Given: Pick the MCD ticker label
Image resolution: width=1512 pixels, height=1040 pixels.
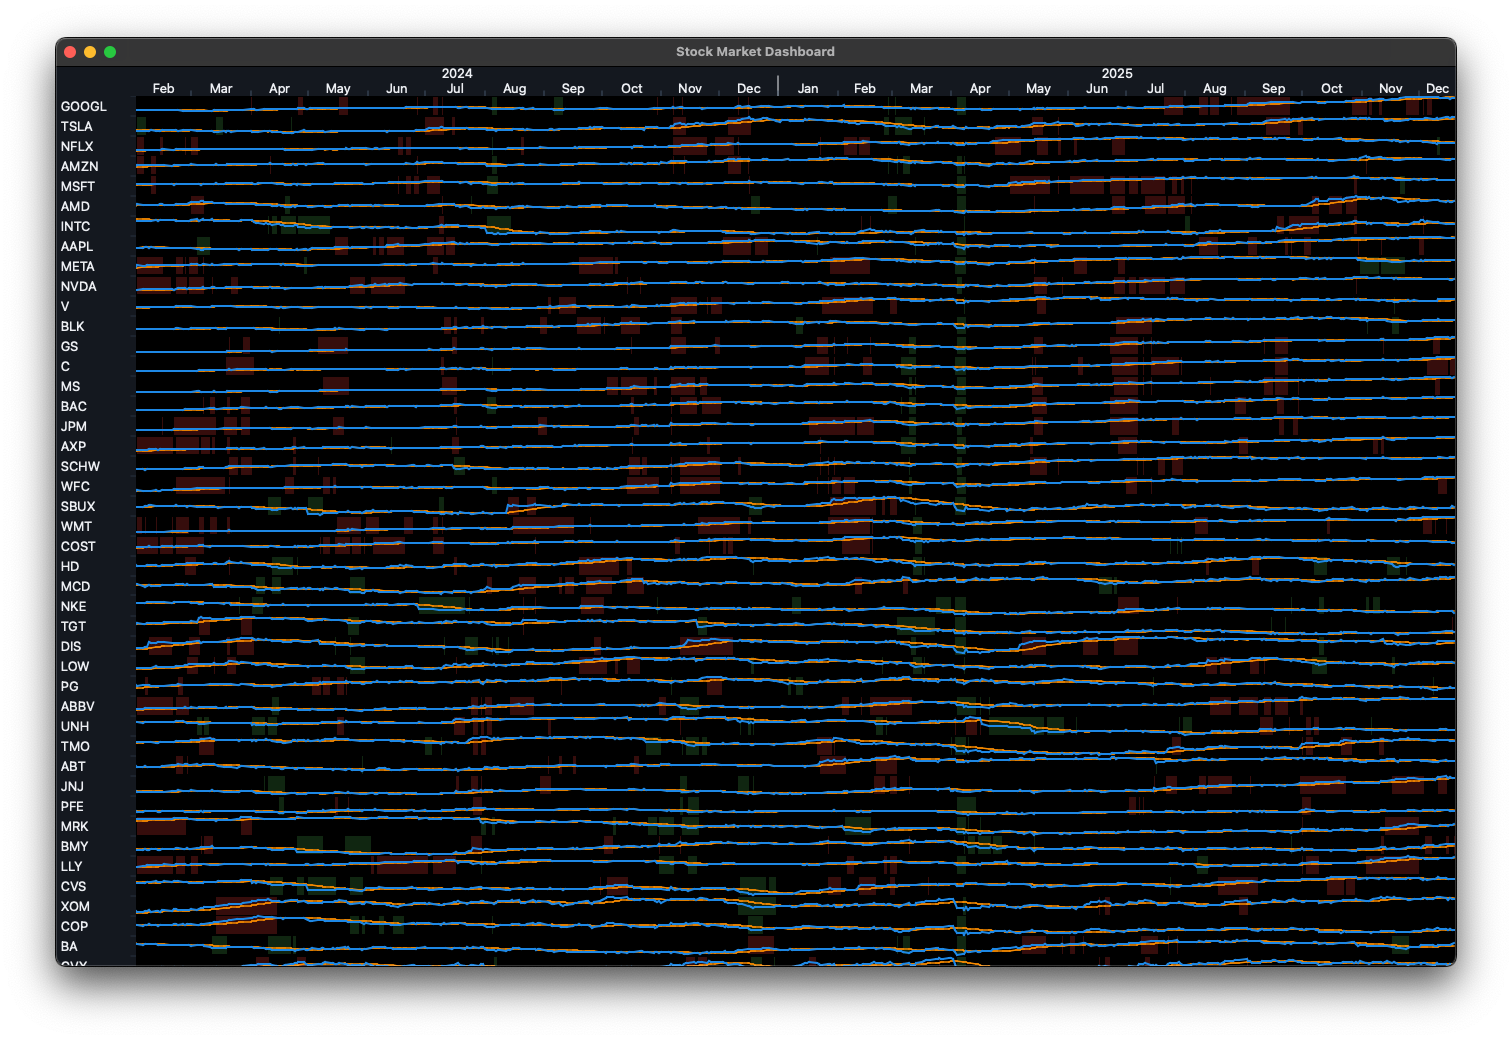Looking at the screenshot, I should click(x=75, y=587).
